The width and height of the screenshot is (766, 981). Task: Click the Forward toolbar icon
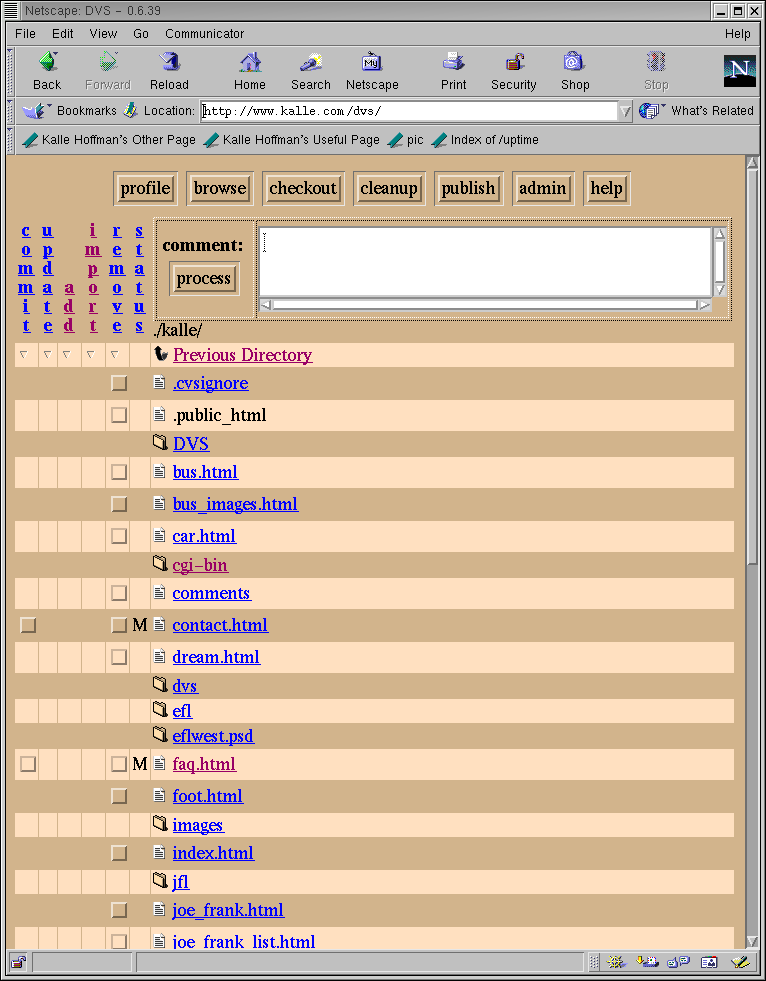pyautogui.click(x=108, y=62)
